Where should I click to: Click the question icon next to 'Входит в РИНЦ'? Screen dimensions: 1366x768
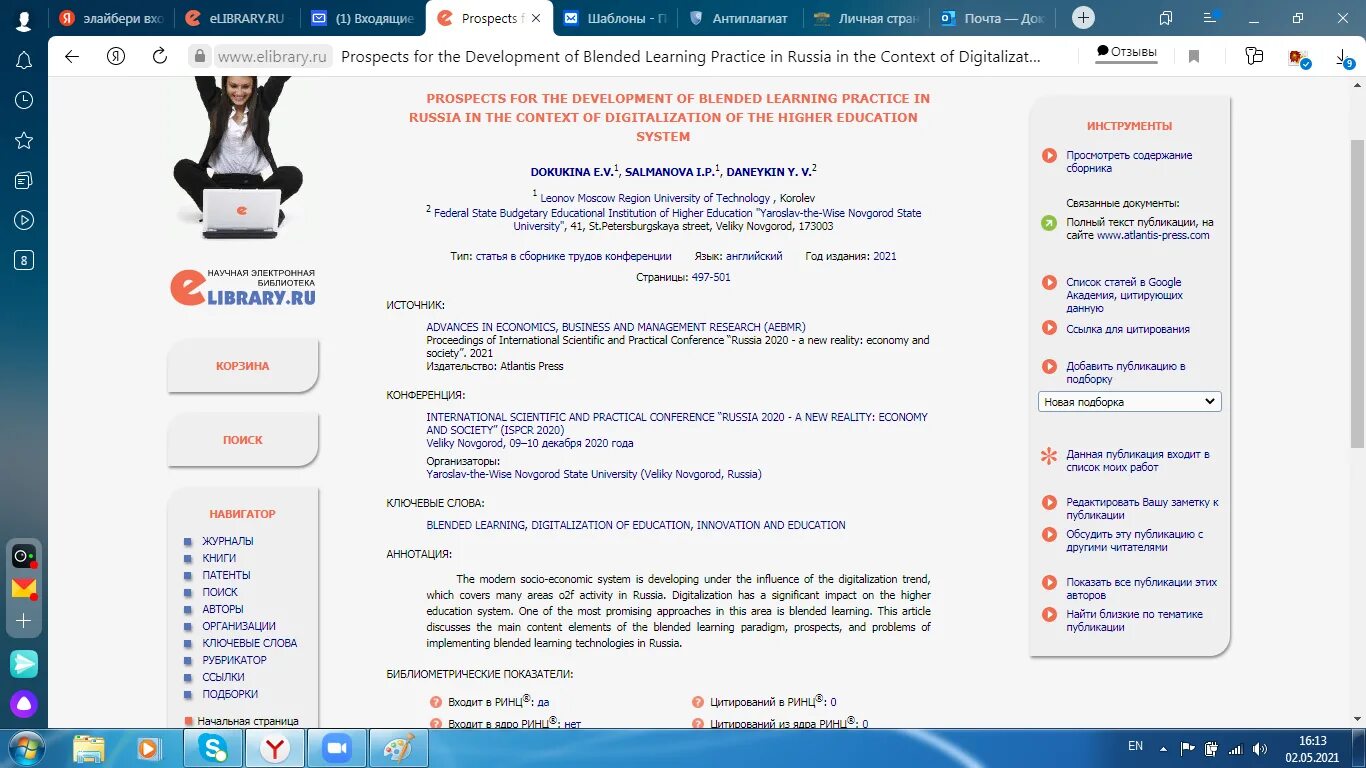(436, 702)
